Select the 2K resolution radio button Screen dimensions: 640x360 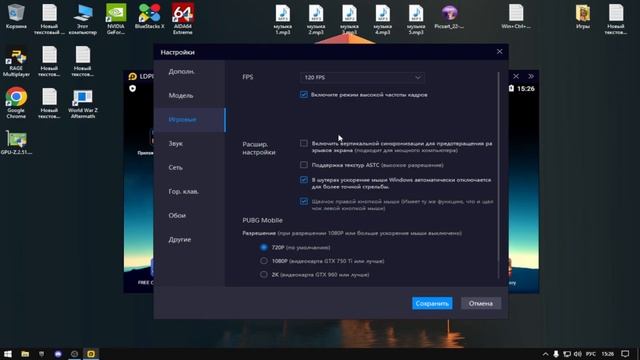264,275
